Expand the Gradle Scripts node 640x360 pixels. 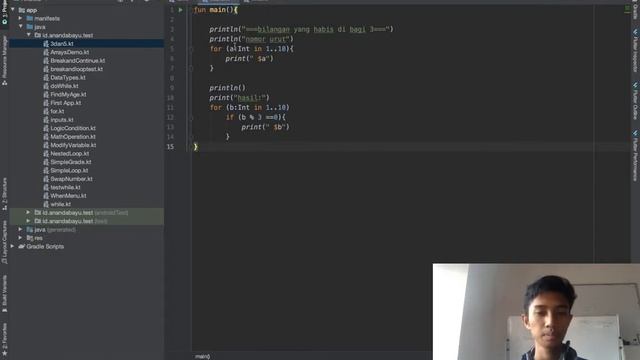click(x=13, y=247)
